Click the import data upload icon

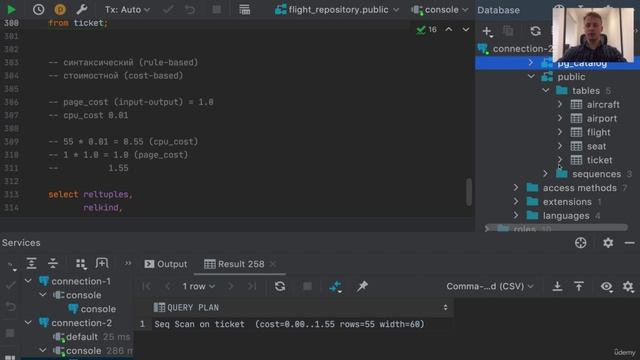(579, 286)
